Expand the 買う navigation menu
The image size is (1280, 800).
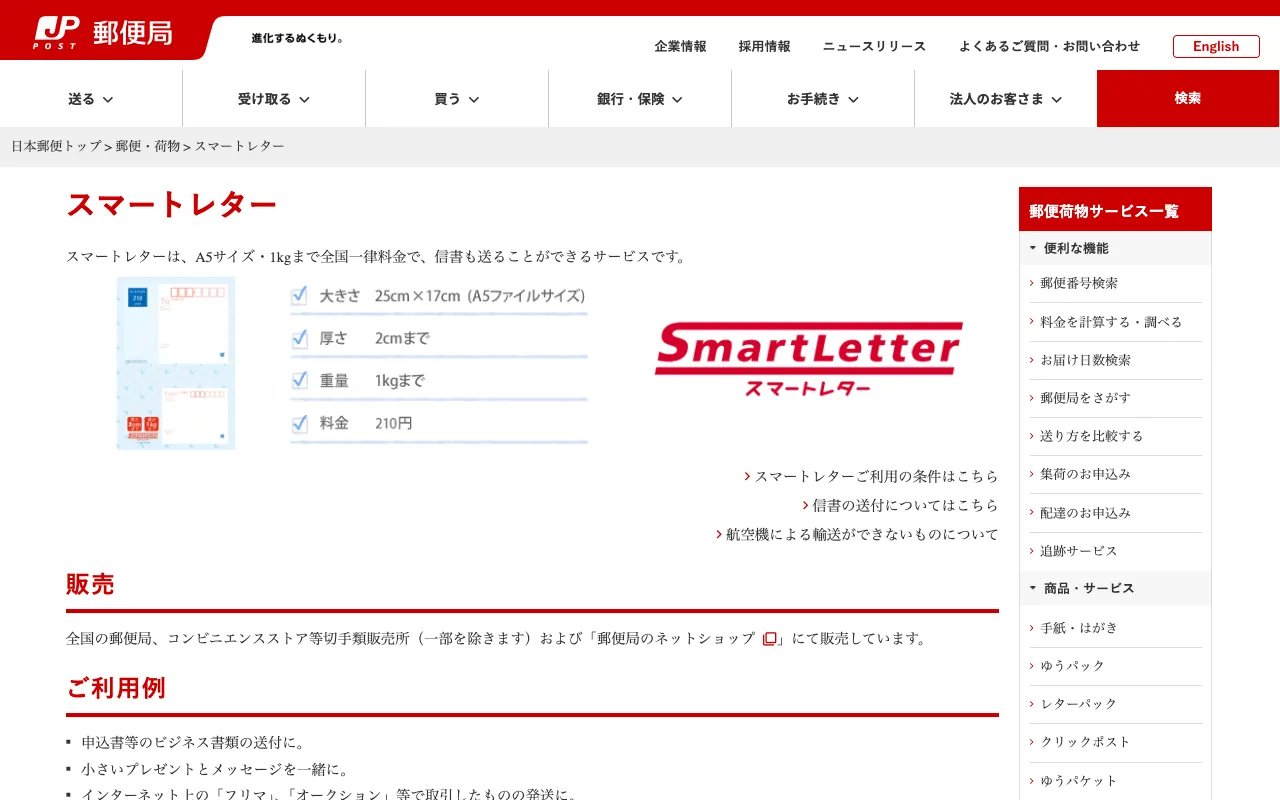point(457,99)
